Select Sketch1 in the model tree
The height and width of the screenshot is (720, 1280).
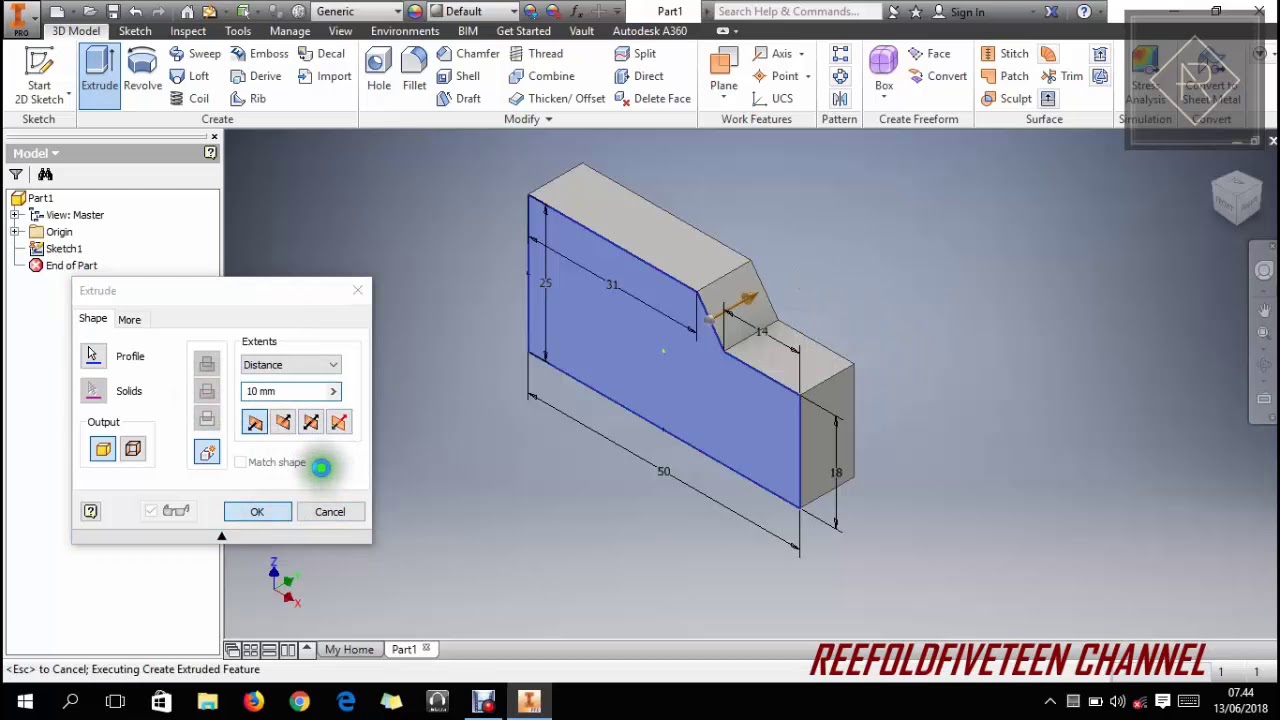click(x=64, y=249)
